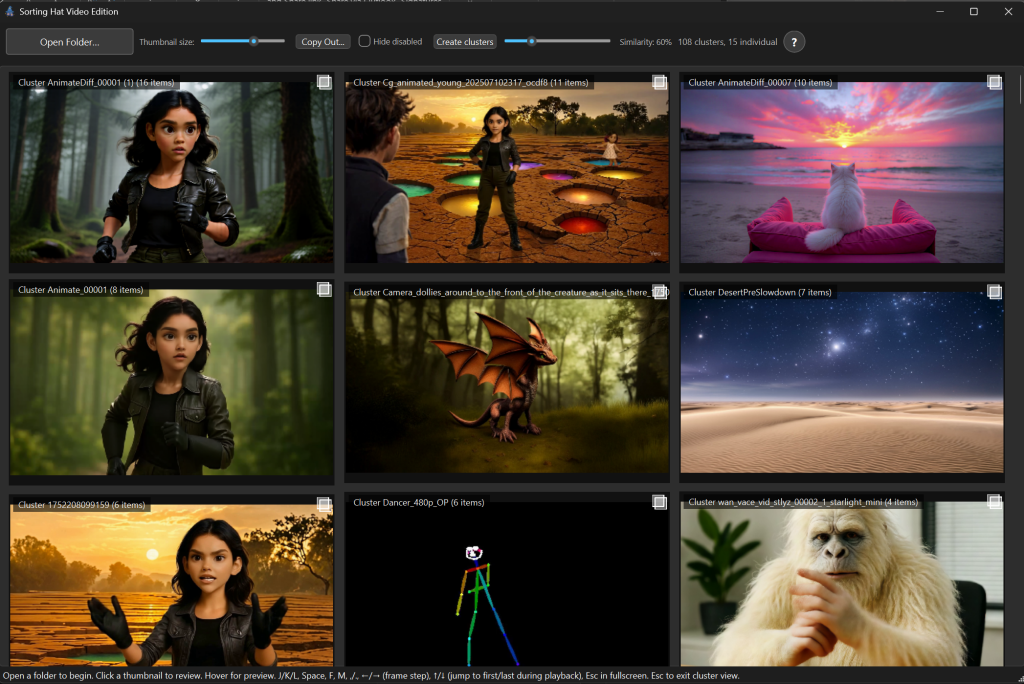This screenshot has height=684, width=1024.
Task: Toggle checkbox on Cluster DesertPreSlowdown card
Action: point(994,291)
